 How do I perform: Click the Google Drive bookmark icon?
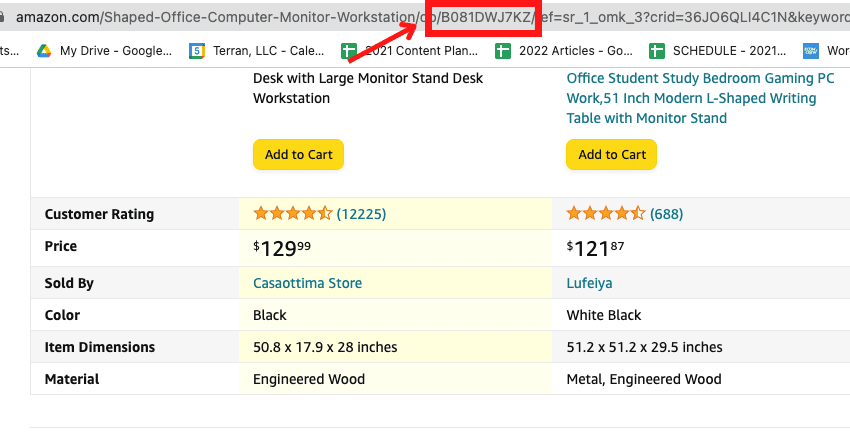pyautogui.click(x=44, y=51)
